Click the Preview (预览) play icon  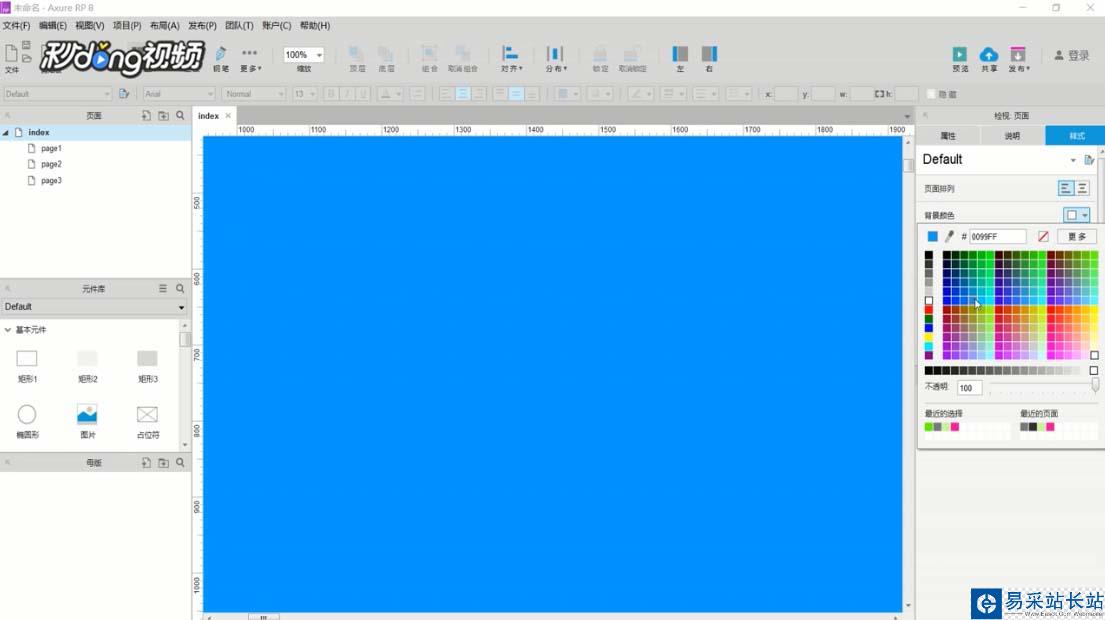(x=960, y=54)
